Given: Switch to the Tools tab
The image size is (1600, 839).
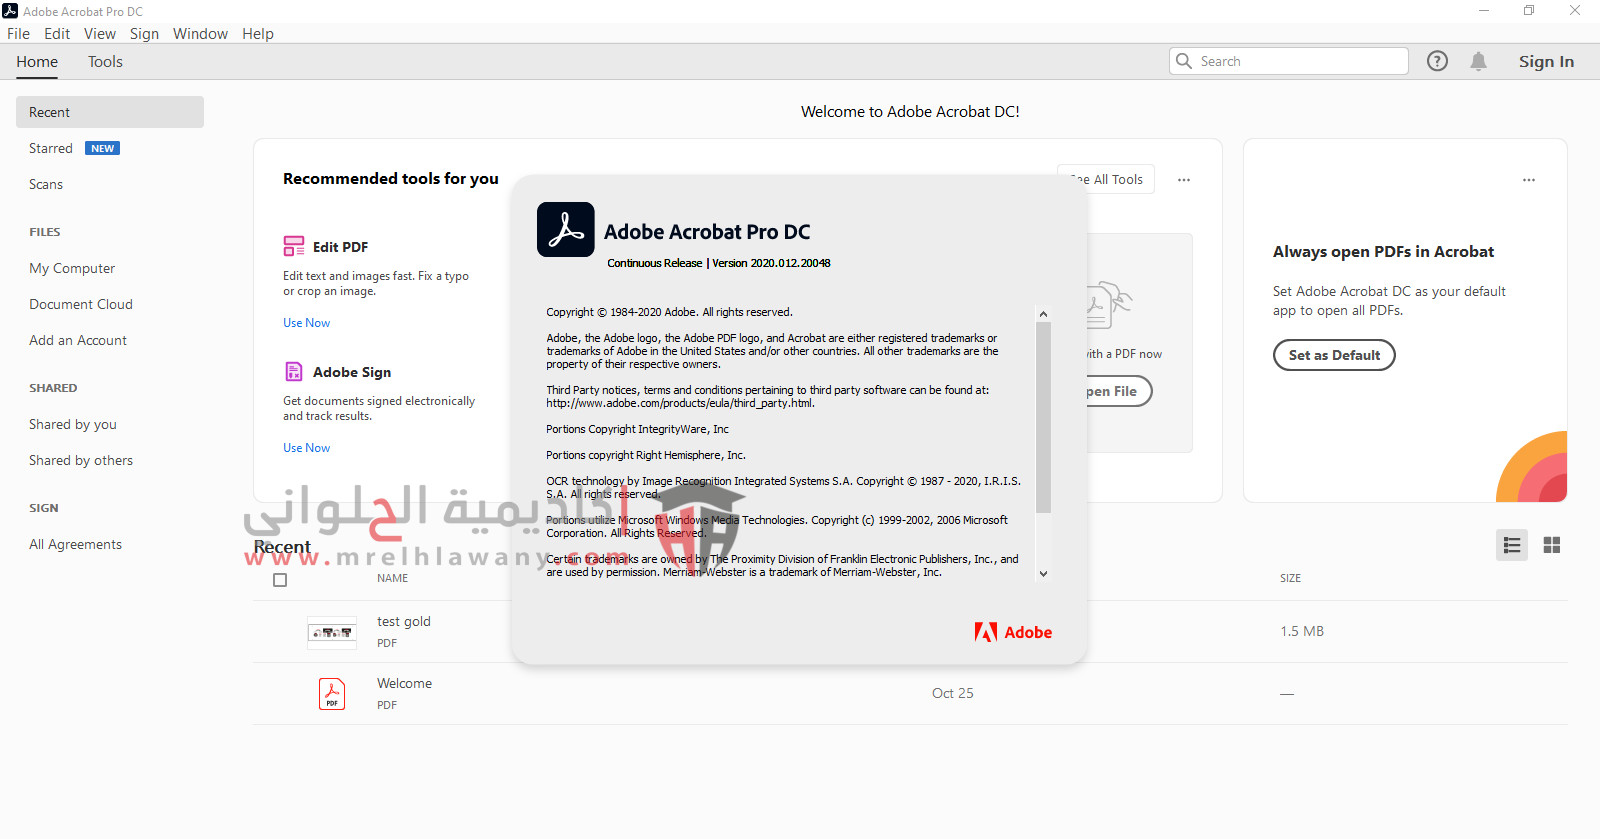Looking at the screenshot, I should (105, 62).
